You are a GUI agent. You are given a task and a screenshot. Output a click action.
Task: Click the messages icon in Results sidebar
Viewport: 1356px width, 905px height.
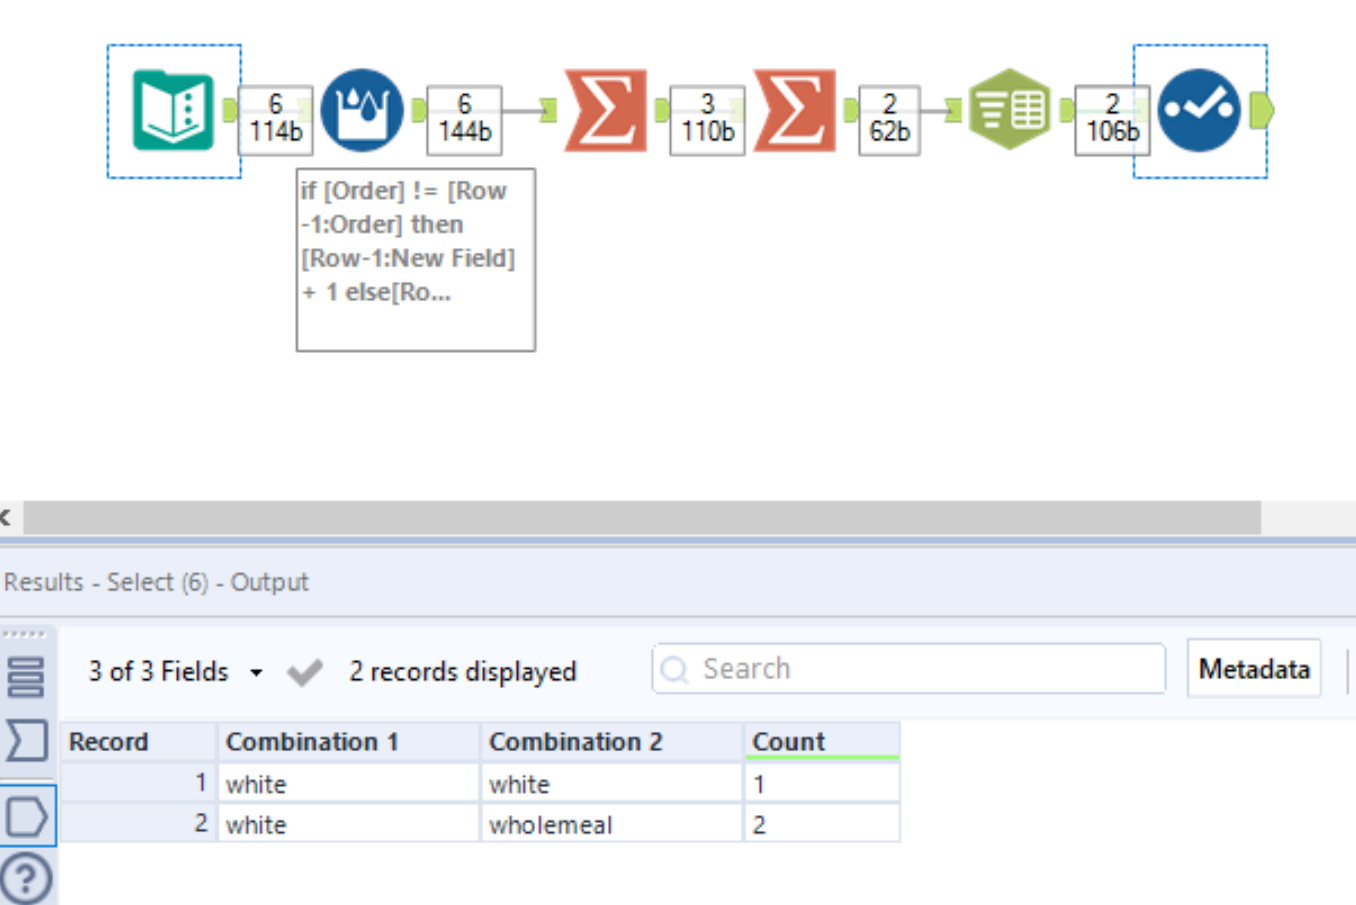(27, 740)
